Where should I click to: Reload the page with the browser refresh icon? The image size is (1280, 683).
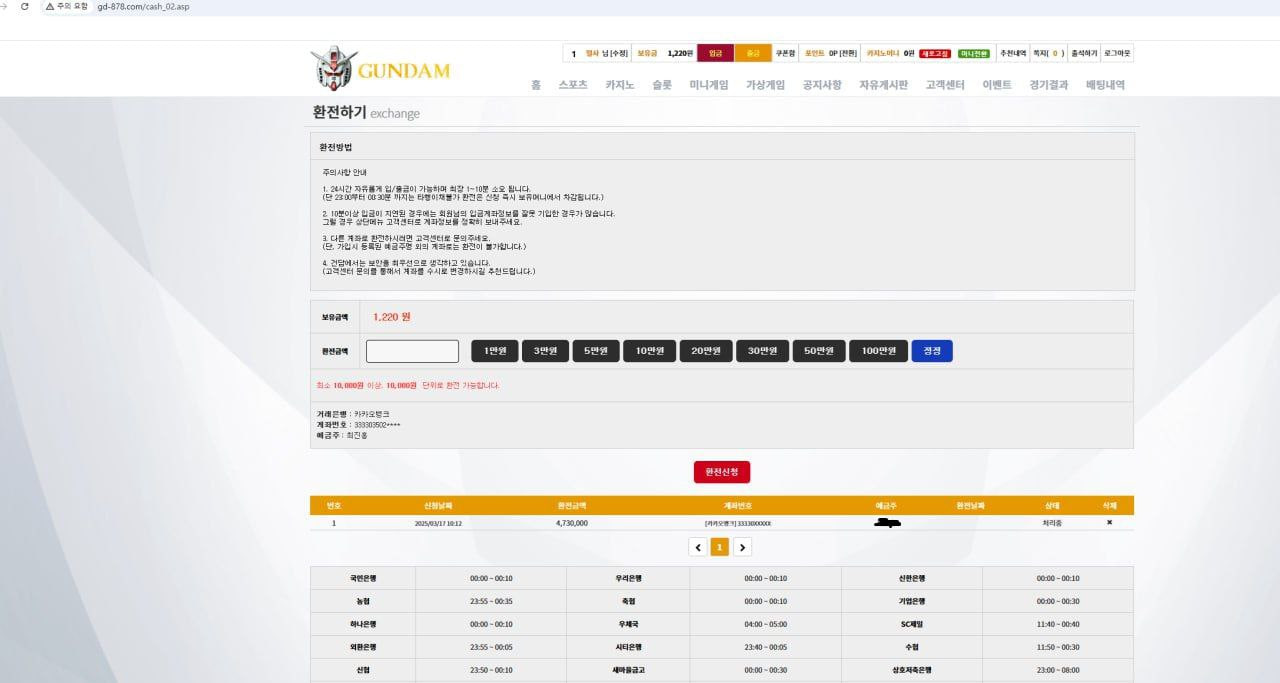coord(25,6)
